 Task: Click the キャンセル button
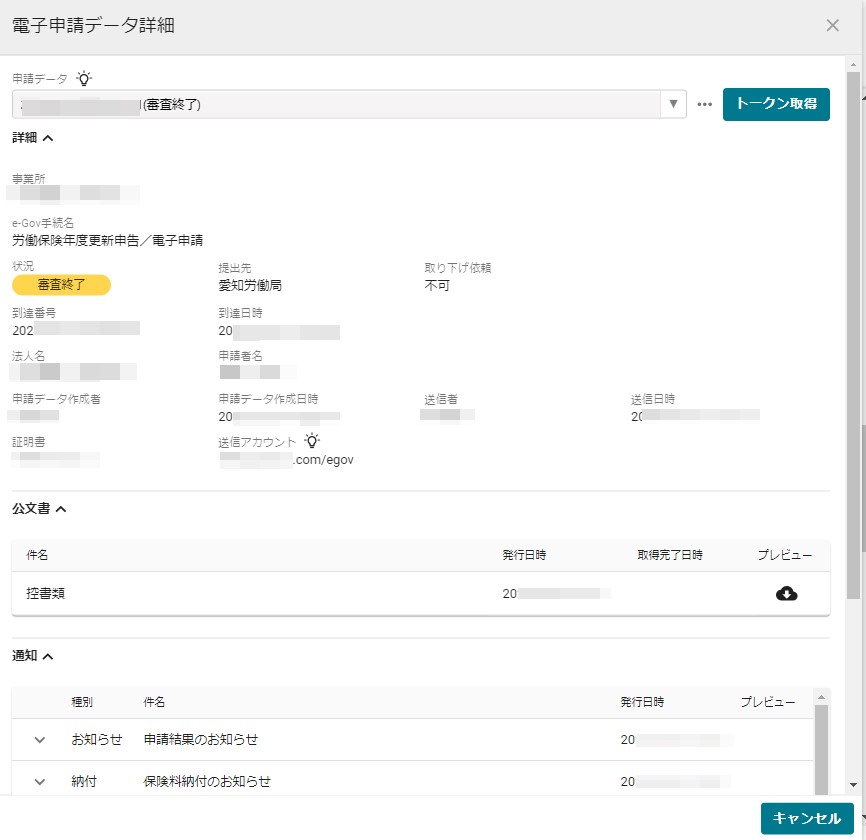pyautogui.click(x=806, y=818)
